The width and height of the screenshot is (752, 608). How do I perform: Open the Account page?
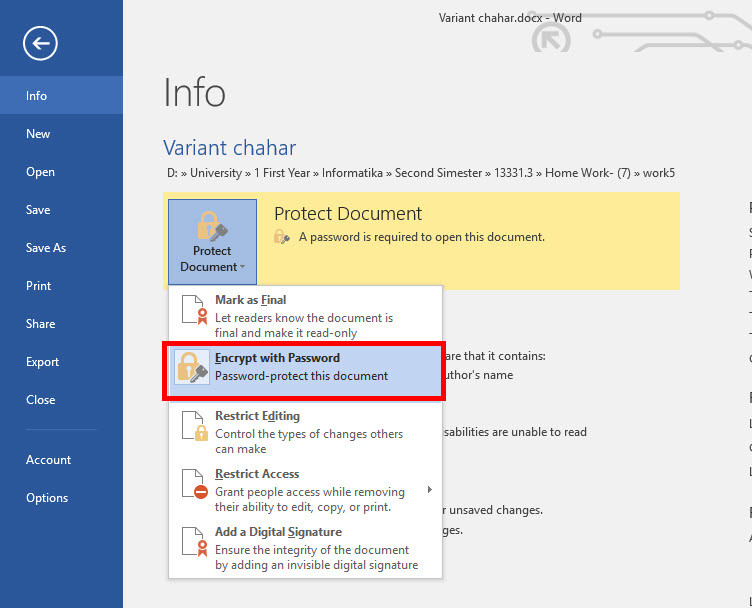[x=61, y=459]
